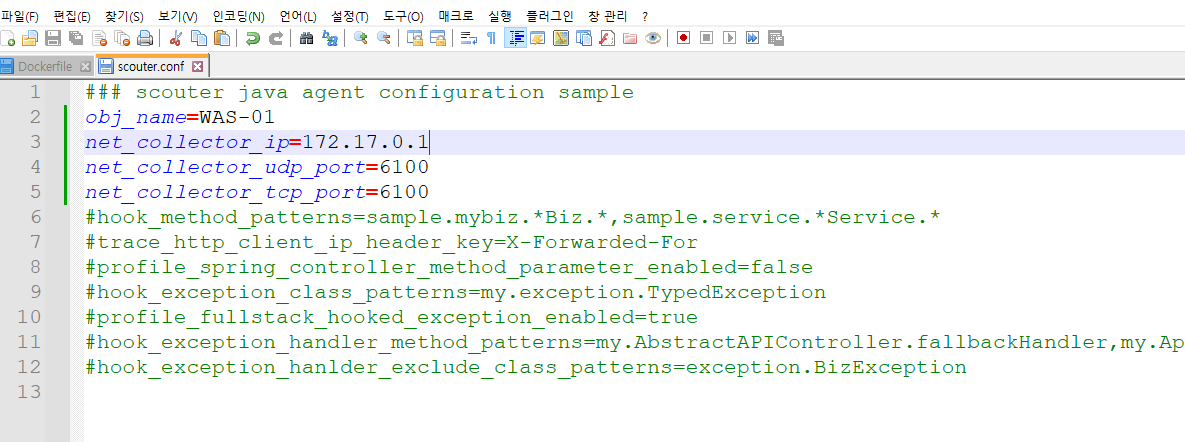The width and height of the screenshot is (1185, 442).
Task: Click the Paste clipboard icon
Action: point(221,38)
